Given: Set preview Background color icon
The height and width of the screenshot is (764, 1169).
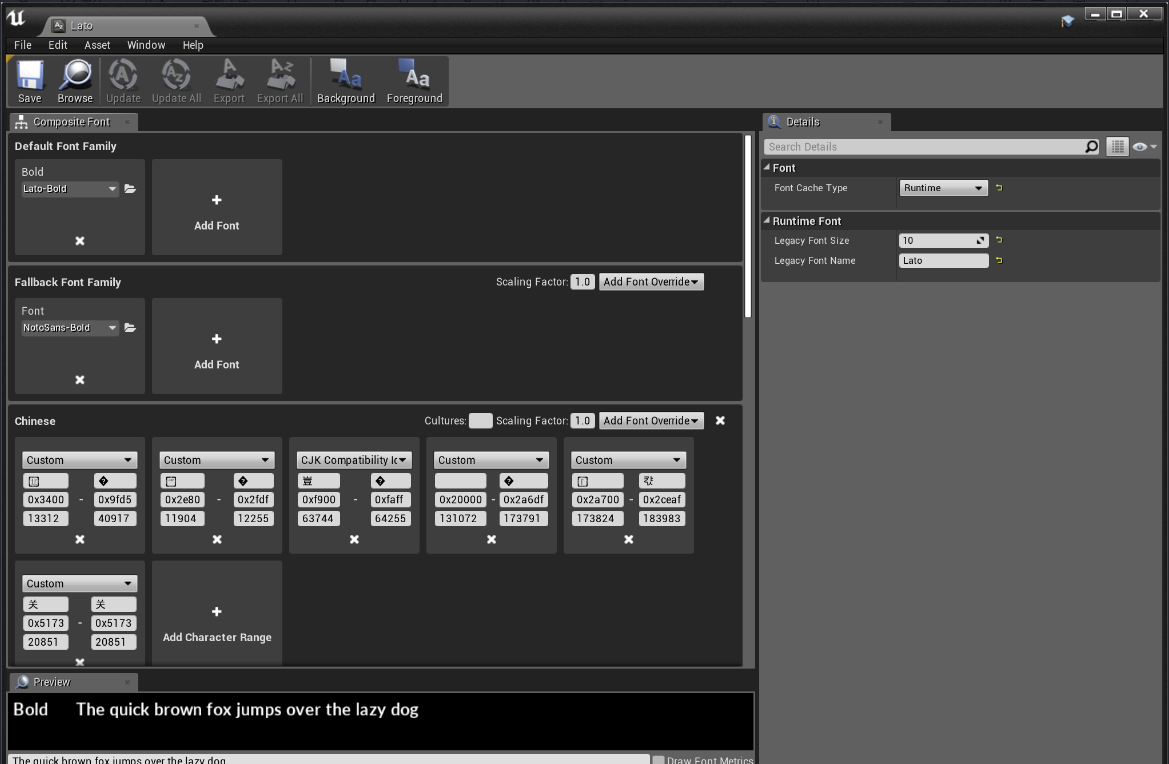Looking at the screenshot, I should (x=345, y=80).
